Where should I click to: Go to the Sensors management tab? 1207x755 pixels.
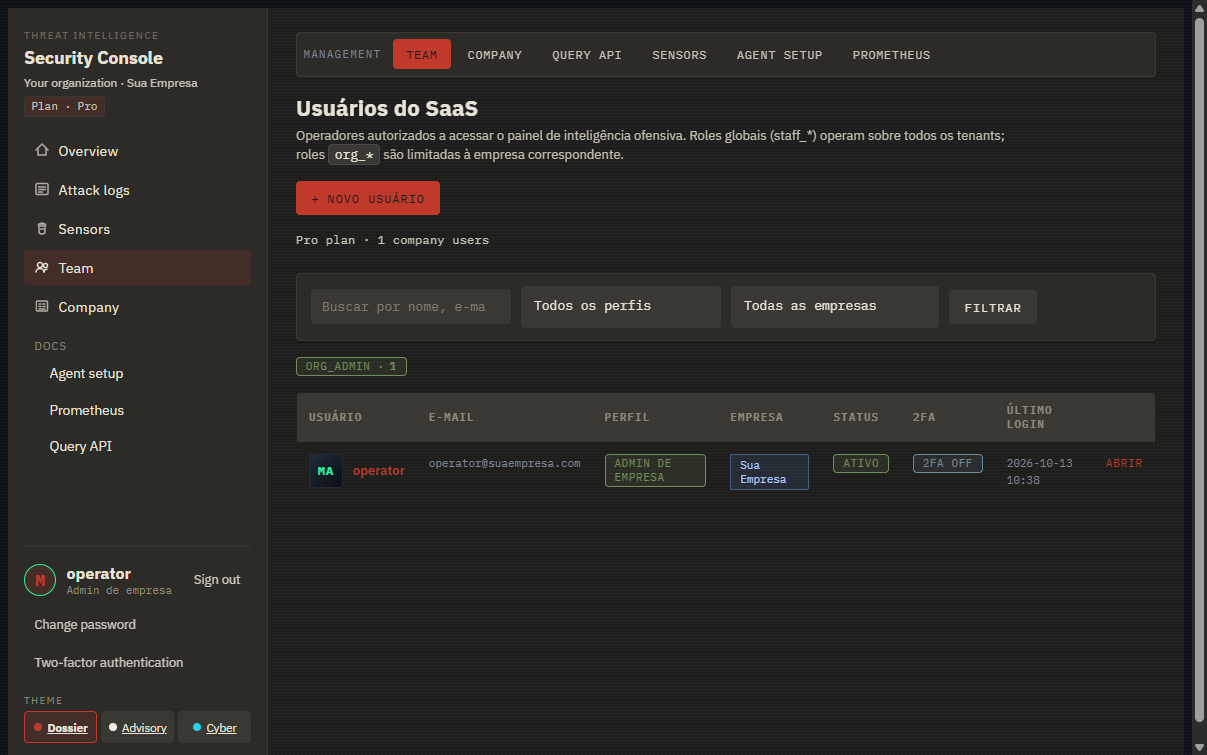tap(680, 55)
